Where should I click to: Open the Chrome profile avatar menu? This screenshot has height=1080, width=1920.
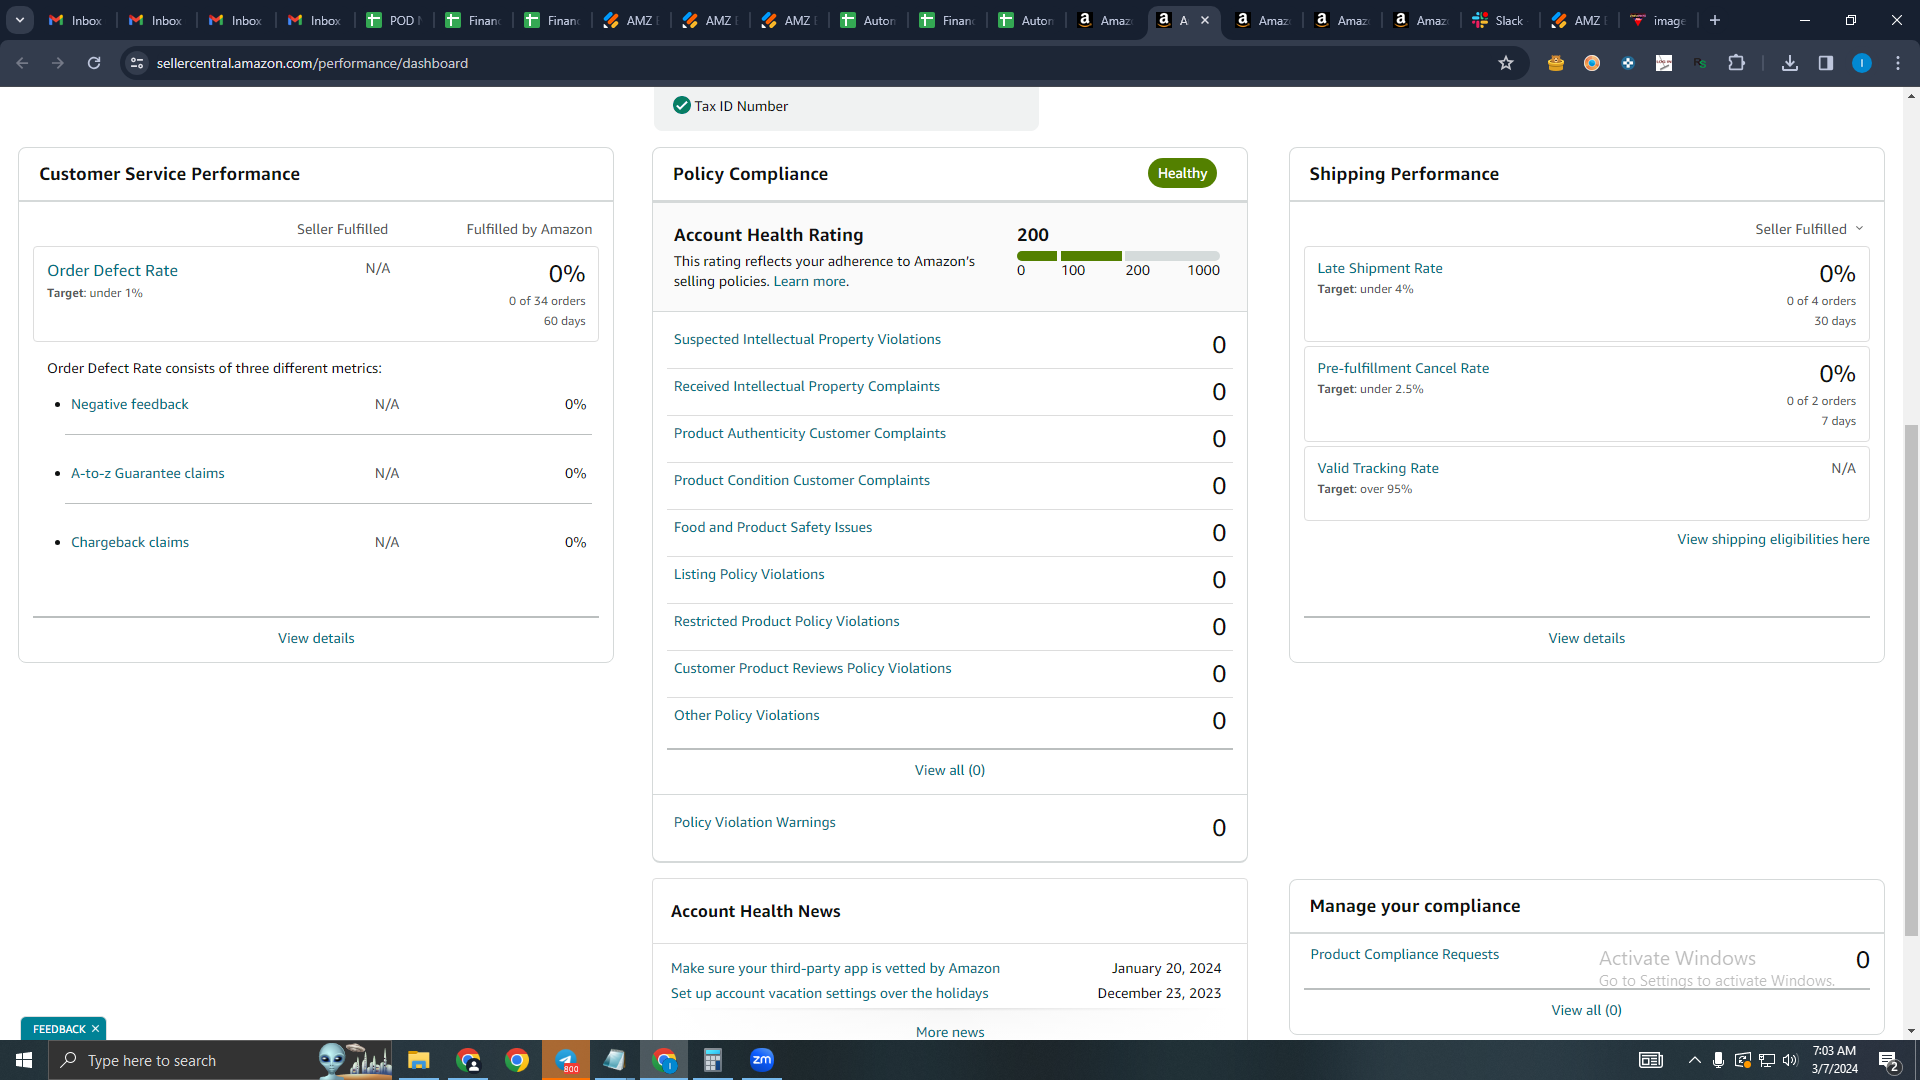pyautogui.click(x=1862, y=63)
